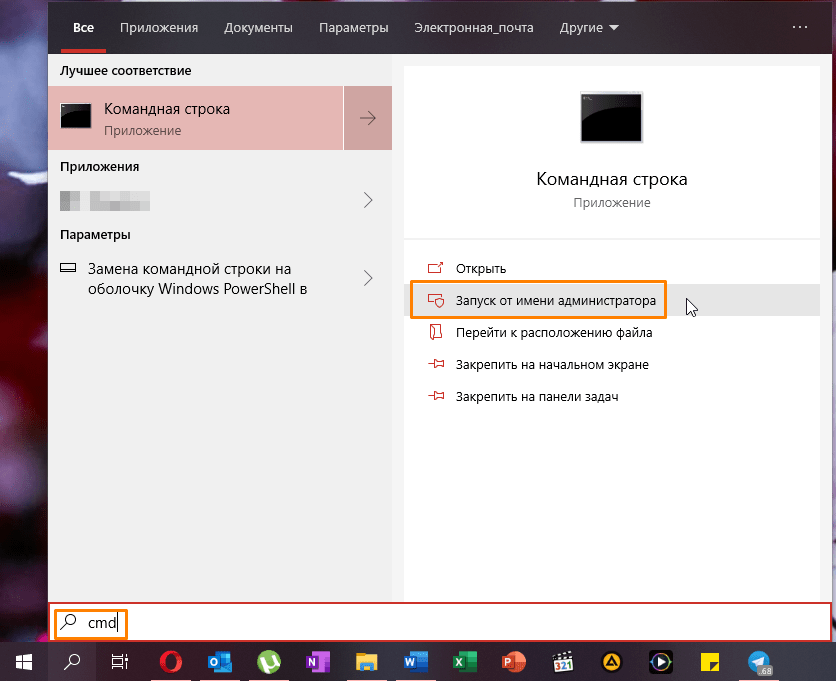
Task: Open the three-dot options menu
Action: pos(800,27)
